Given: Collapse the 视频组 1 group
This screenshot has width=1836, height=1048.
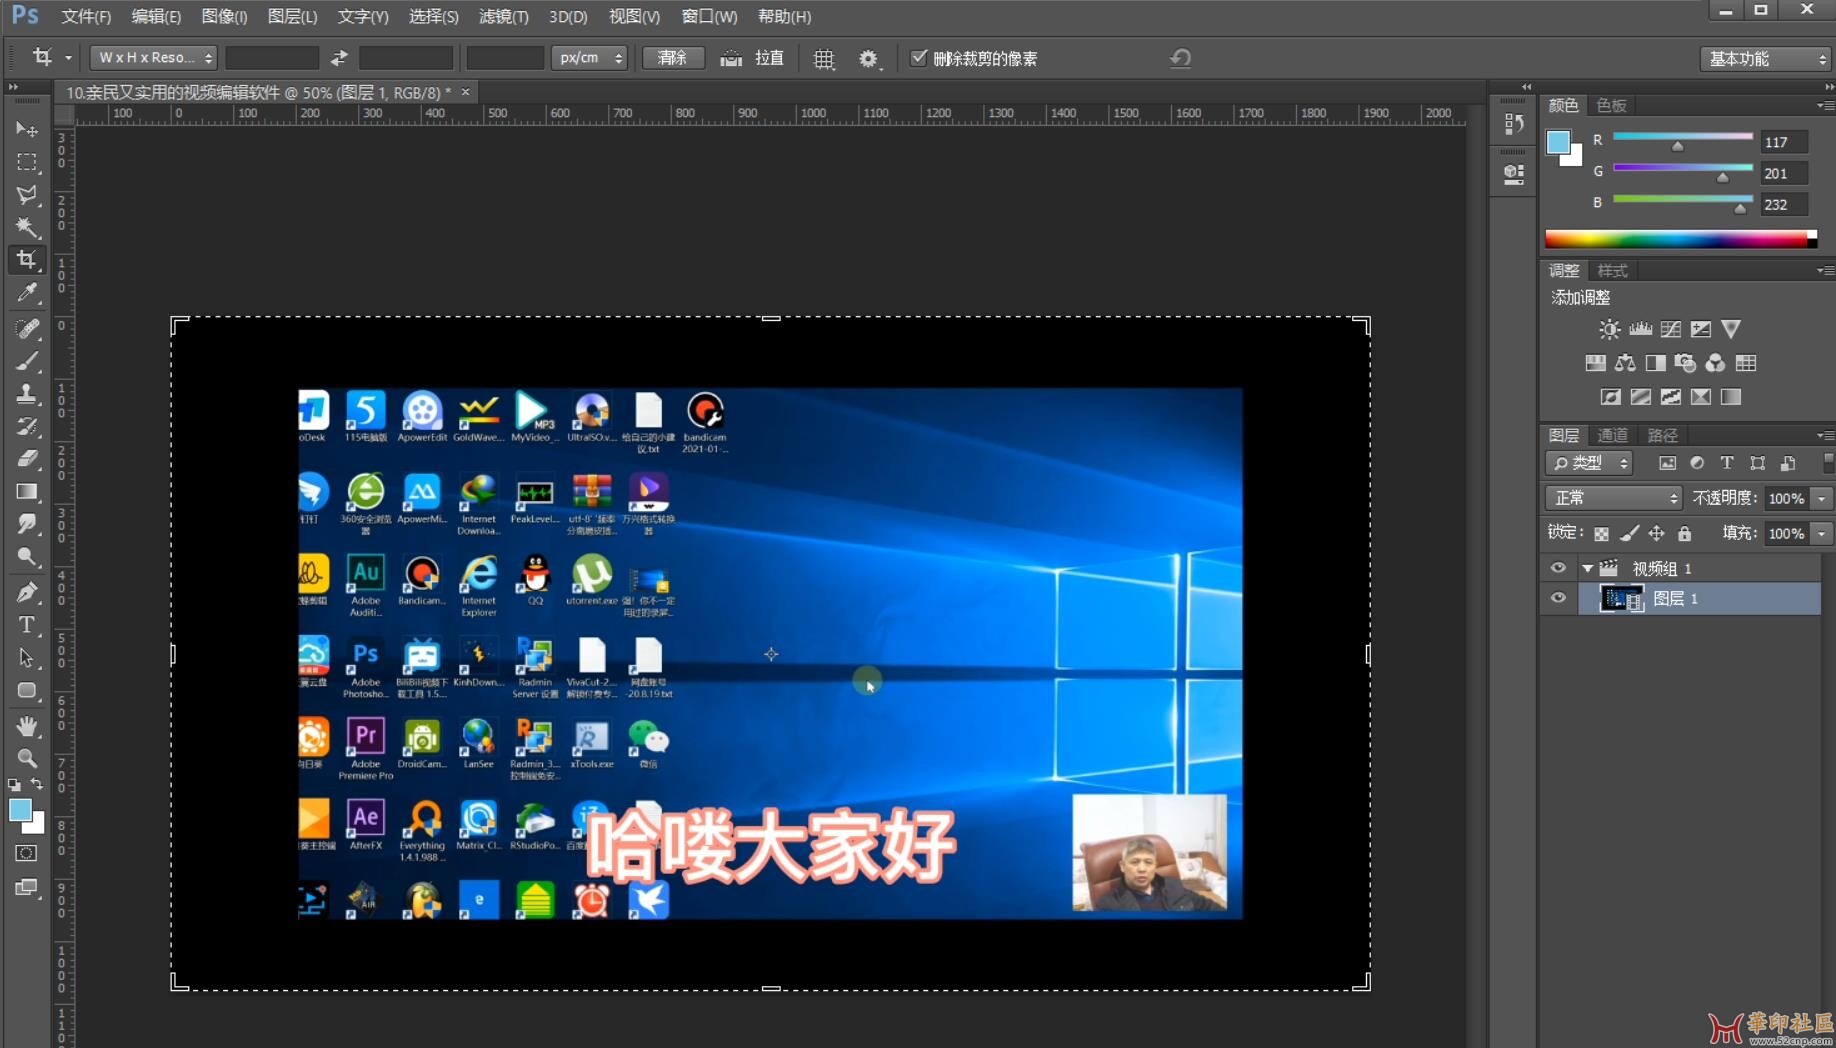Looking at the screenshot, I should click(x=1587, y=568).
